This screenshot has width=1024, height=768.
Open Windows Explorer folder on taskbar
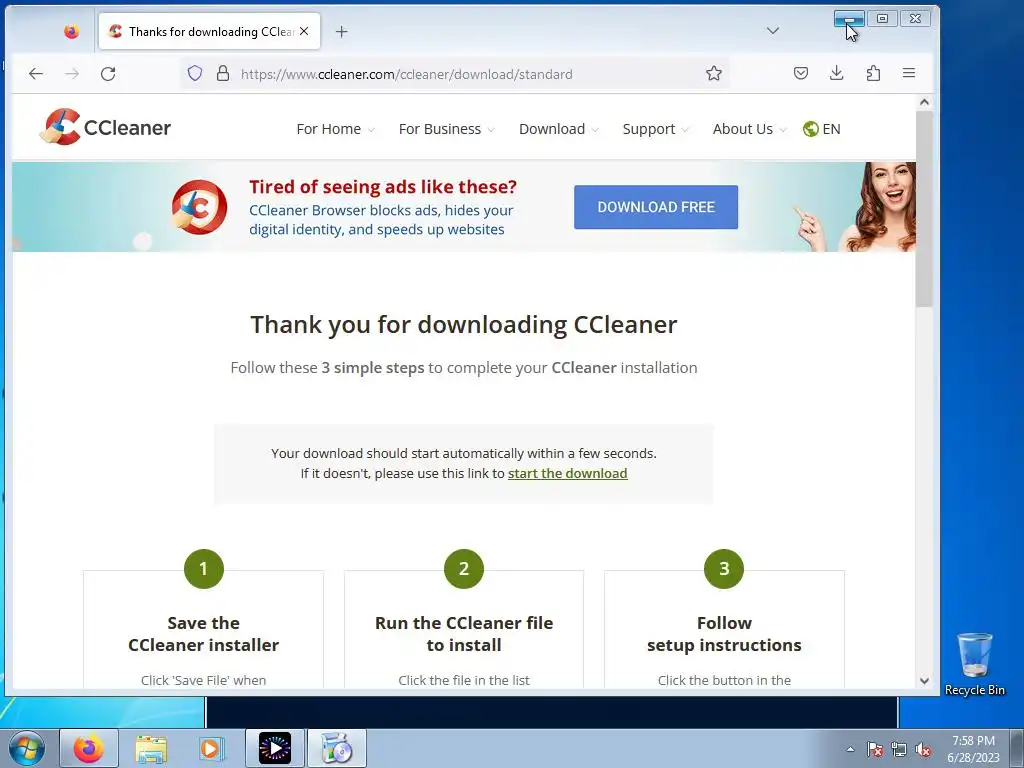(x=151, y=748)
